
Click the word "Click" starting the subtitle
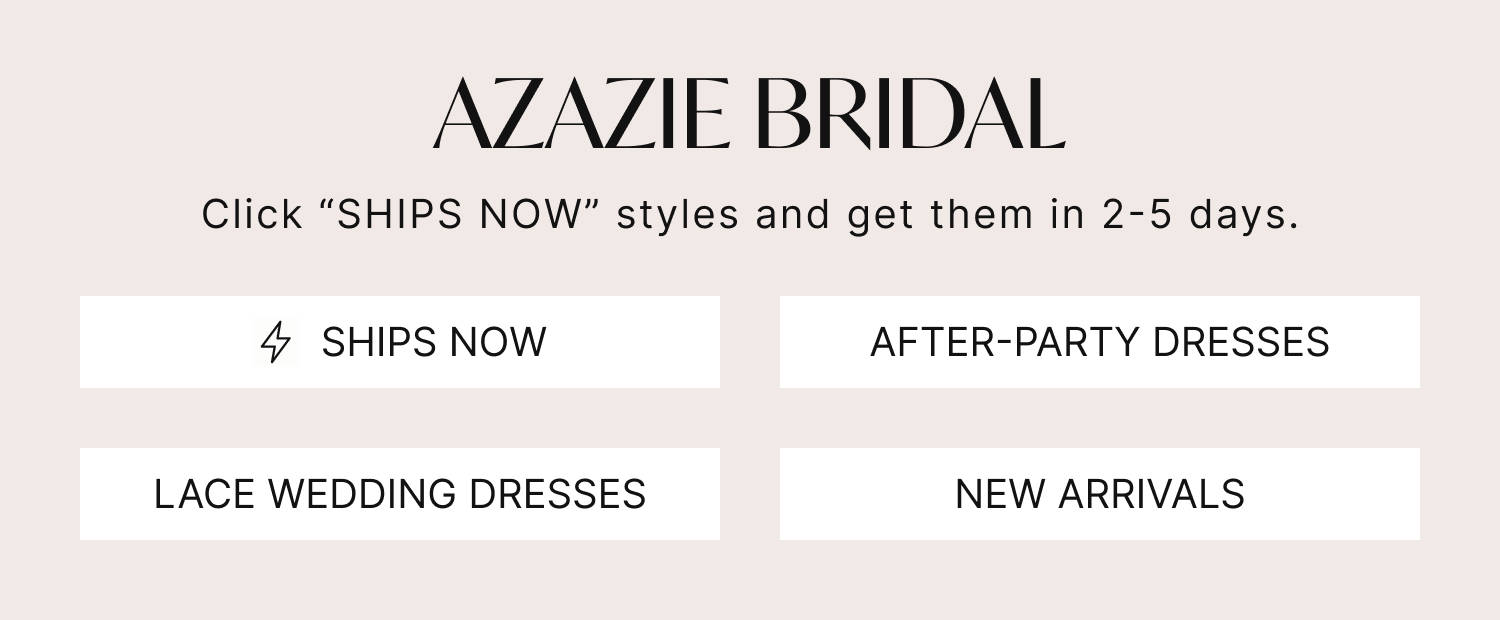coord(252,215)
